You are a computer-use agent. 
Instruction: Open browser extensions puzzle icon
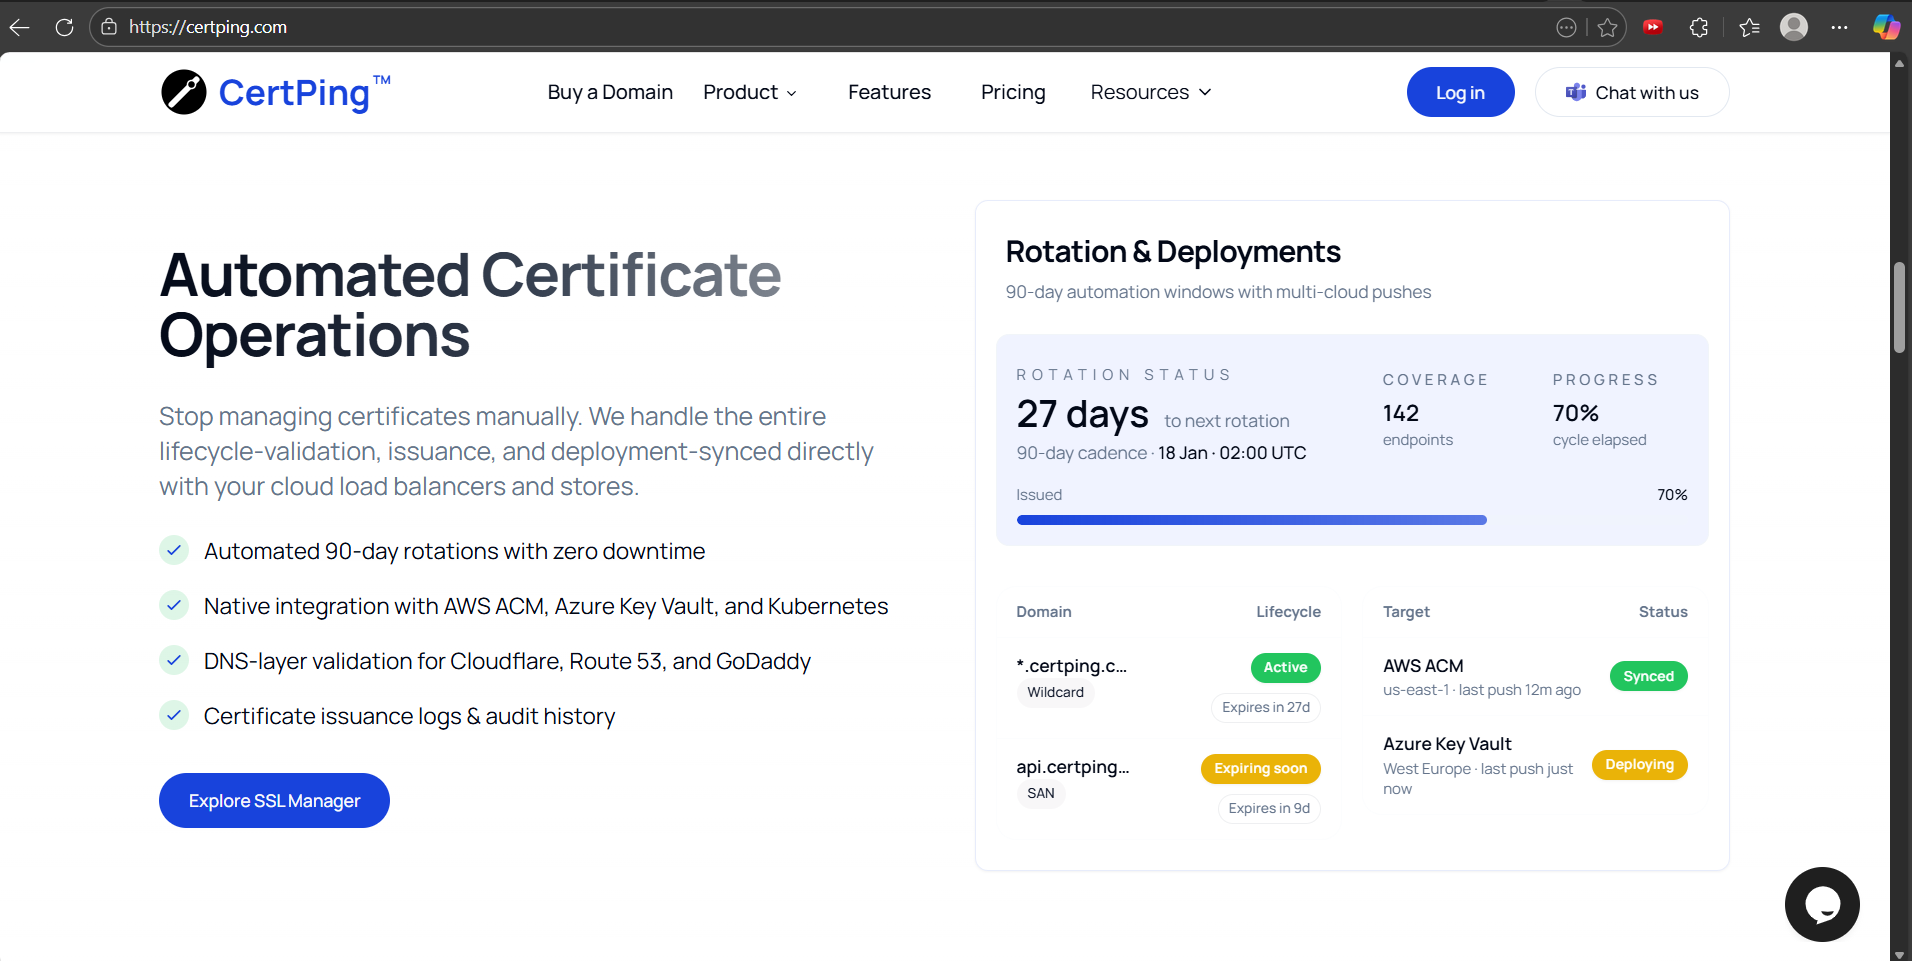(1698, 27)
